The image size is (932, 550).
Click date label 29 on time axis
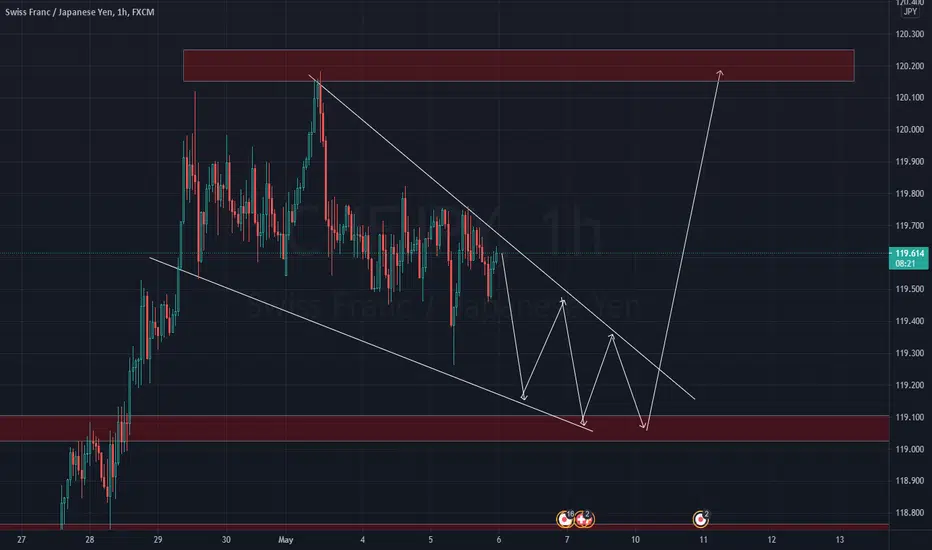pos(158,540)
